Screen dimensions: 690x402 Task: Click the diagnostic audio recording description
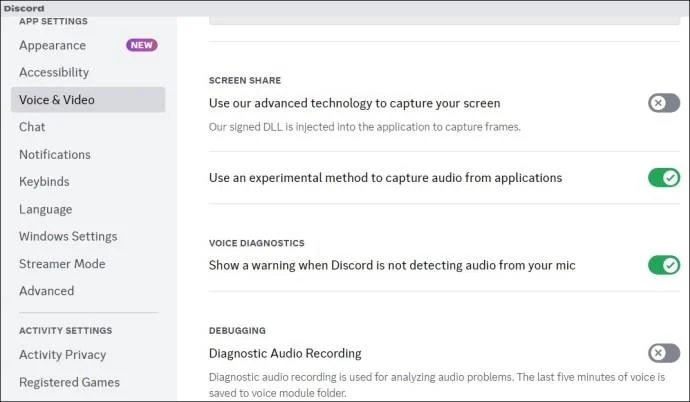[437, 385]
